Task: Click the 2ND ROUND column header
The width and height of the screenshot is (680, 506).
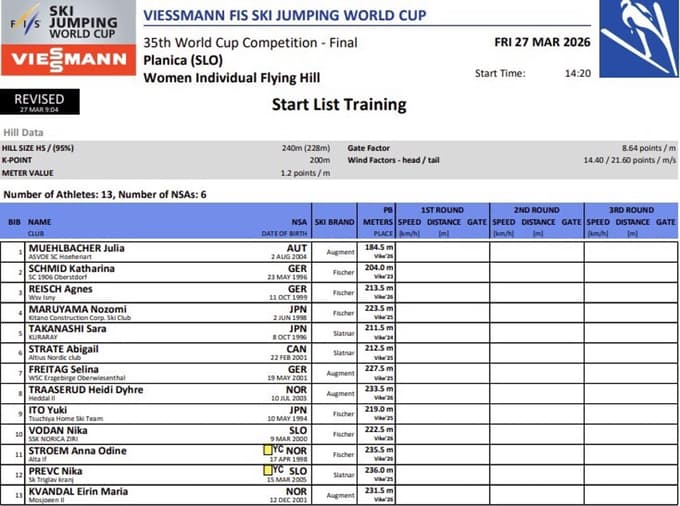Action: coord(536,210)
